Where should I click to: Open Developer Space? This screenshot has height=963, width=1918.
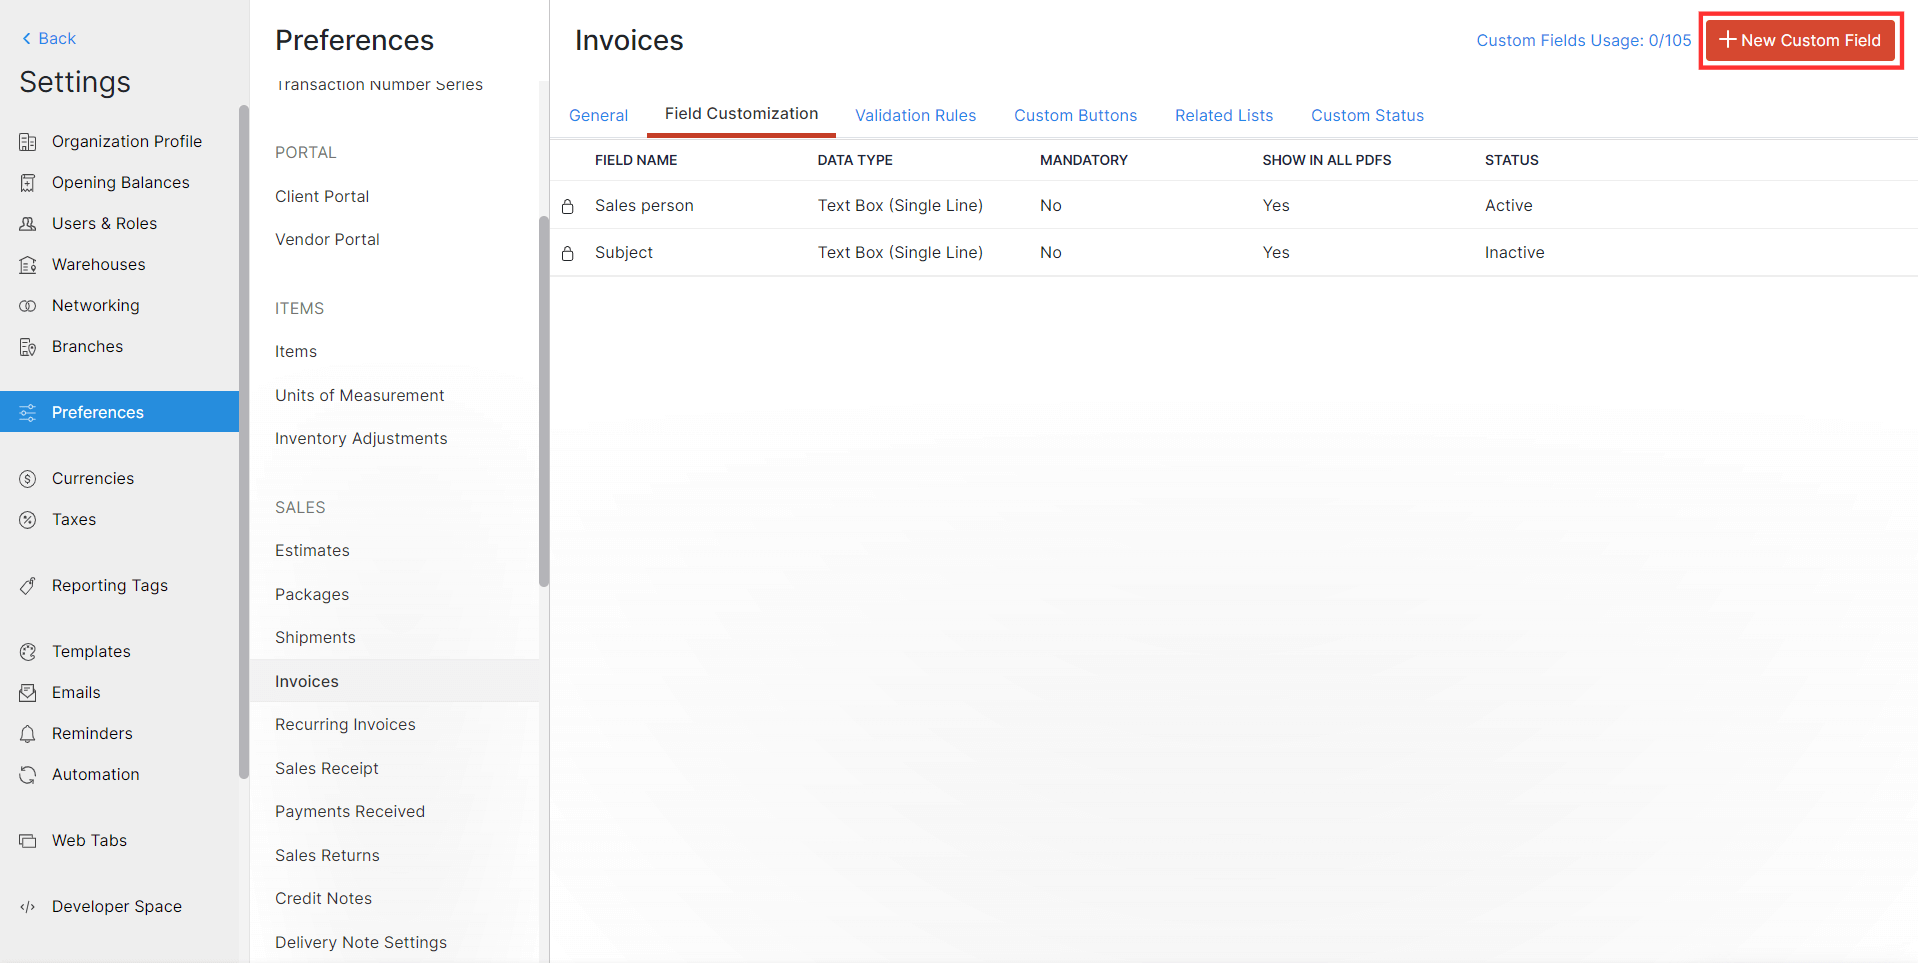click(117, 906)
